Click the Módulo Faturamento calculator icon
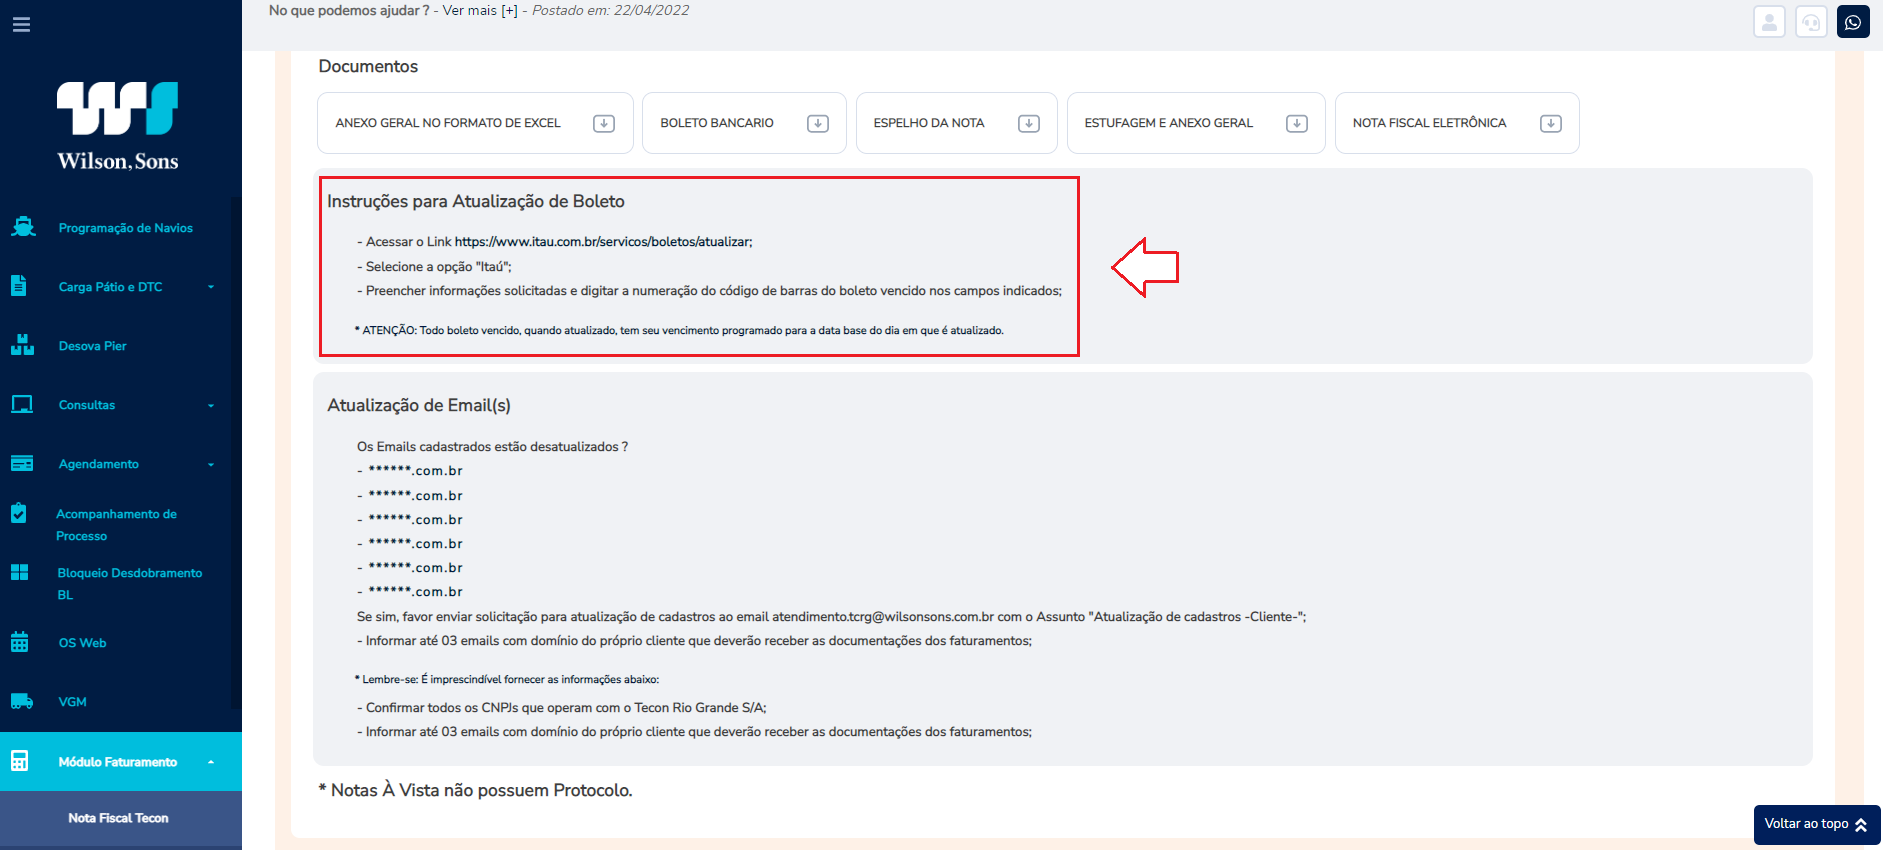The image size is (1883, 850). (x=20, y=761)
